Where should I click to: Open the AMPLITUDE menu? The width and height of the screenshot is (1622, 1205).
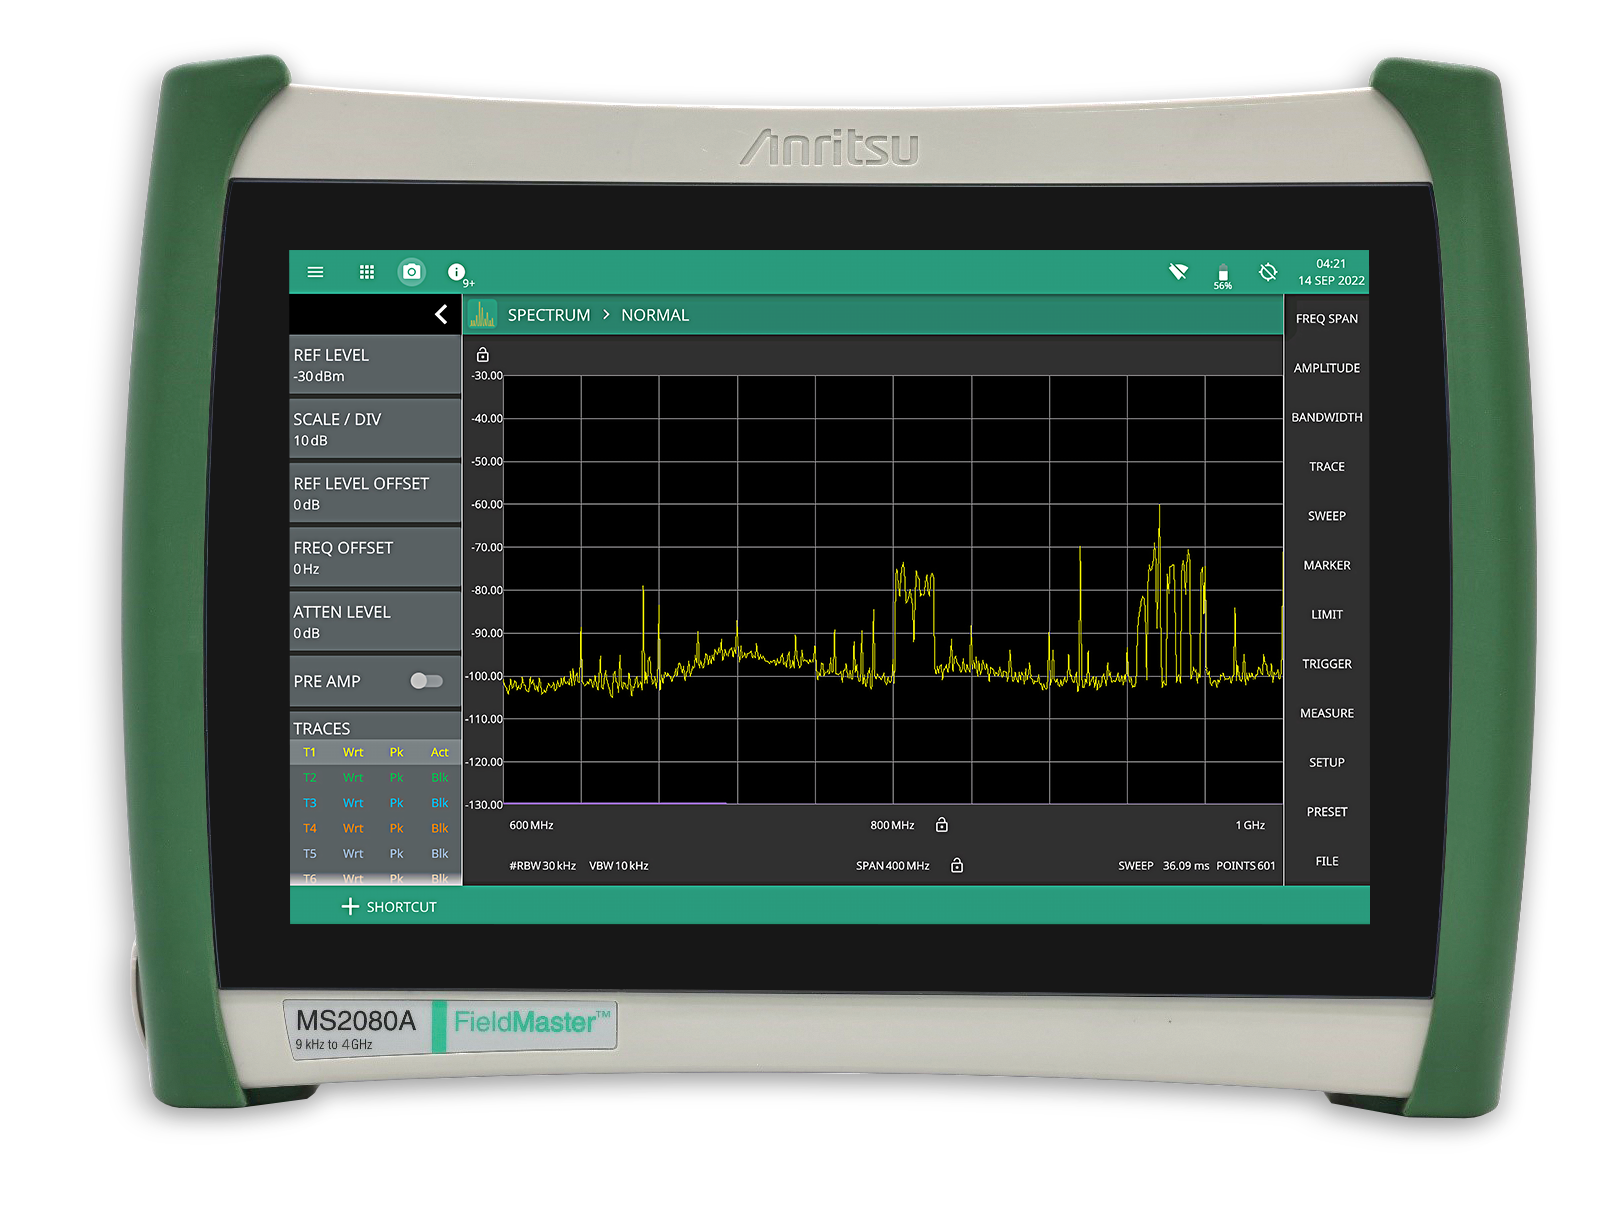click(1326, 368)
